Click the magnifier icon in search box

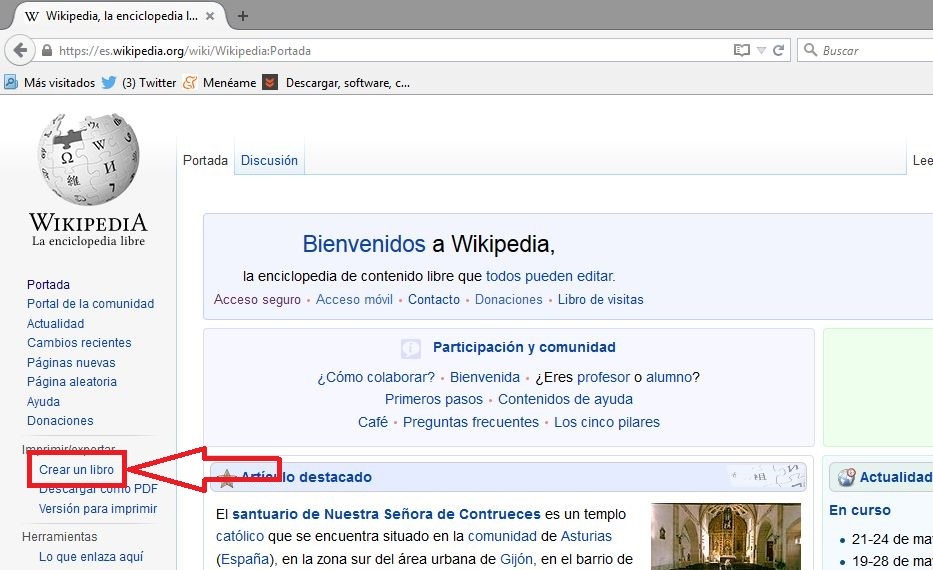click(x=810, y=50)
